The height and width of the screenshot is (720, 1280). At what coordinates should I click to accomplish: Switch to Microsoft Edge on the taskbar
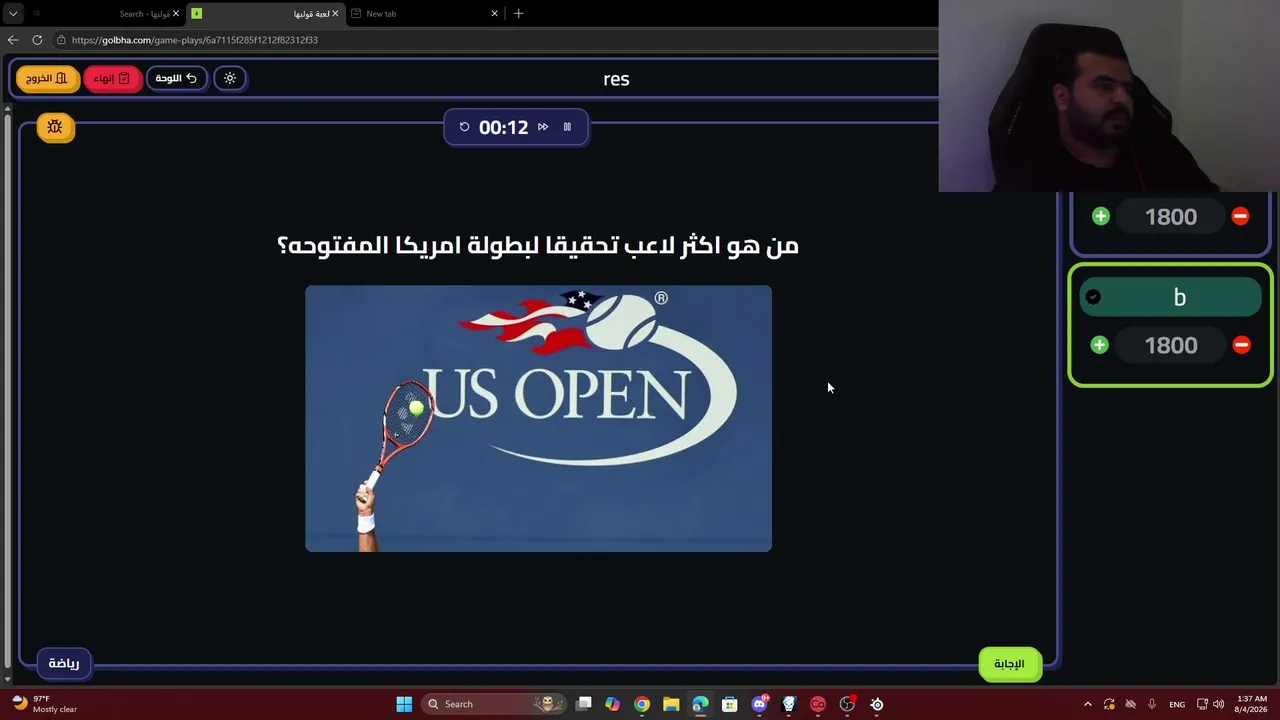[x=700, y=704]
